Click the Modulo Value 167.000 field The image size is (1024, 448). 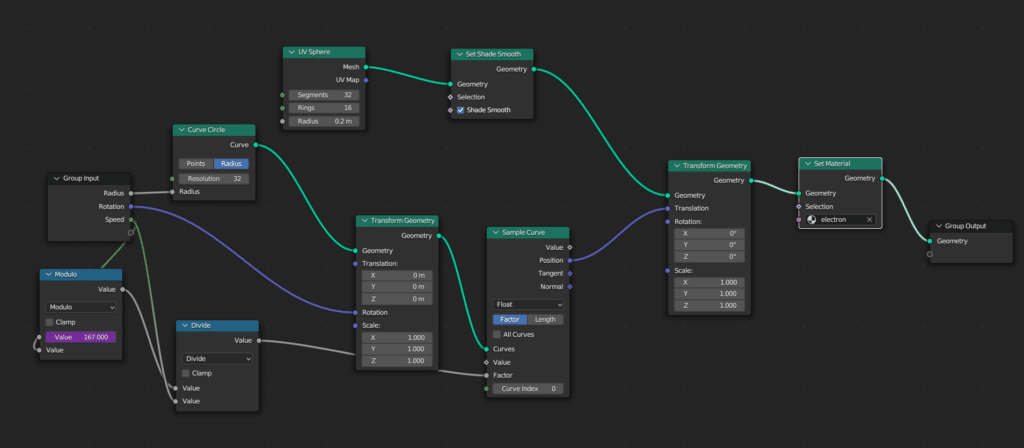coord(81,337)
